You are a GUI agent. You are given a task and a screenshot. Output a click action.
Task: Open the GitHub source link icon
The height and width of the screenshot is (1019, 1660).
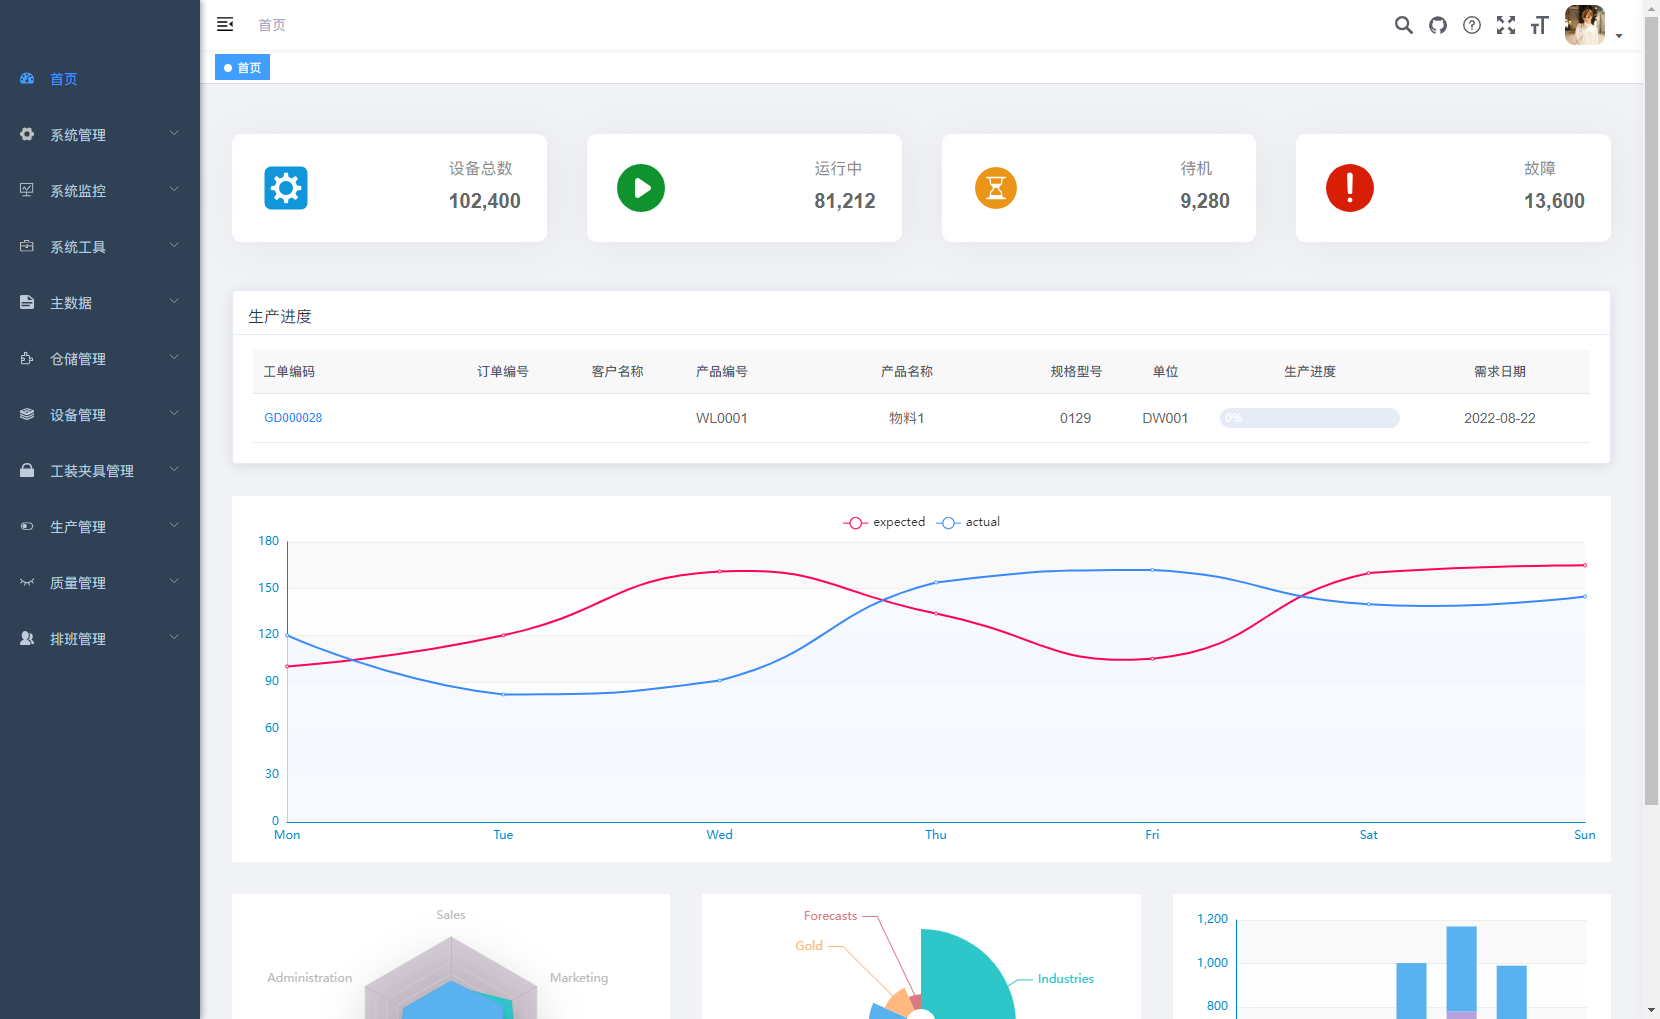1438,25
